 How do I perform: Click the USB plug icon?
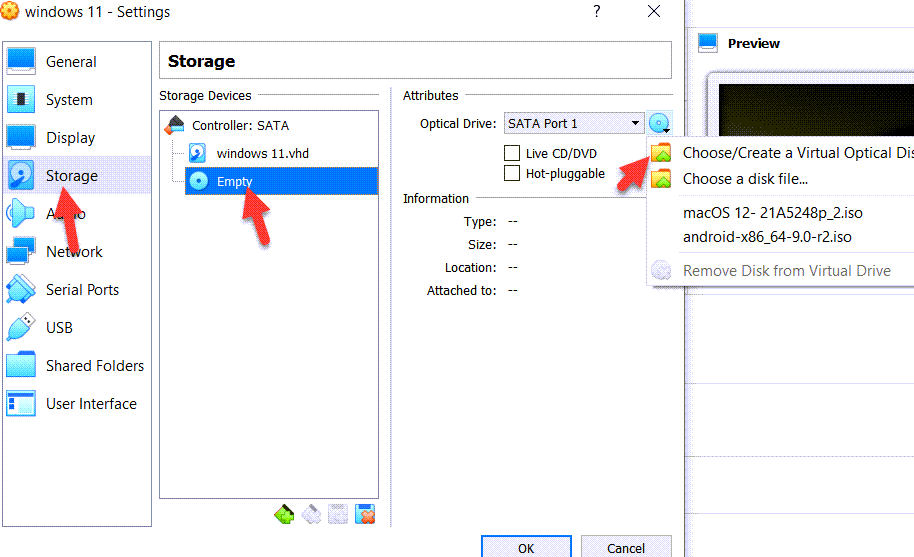pos(21,327)
